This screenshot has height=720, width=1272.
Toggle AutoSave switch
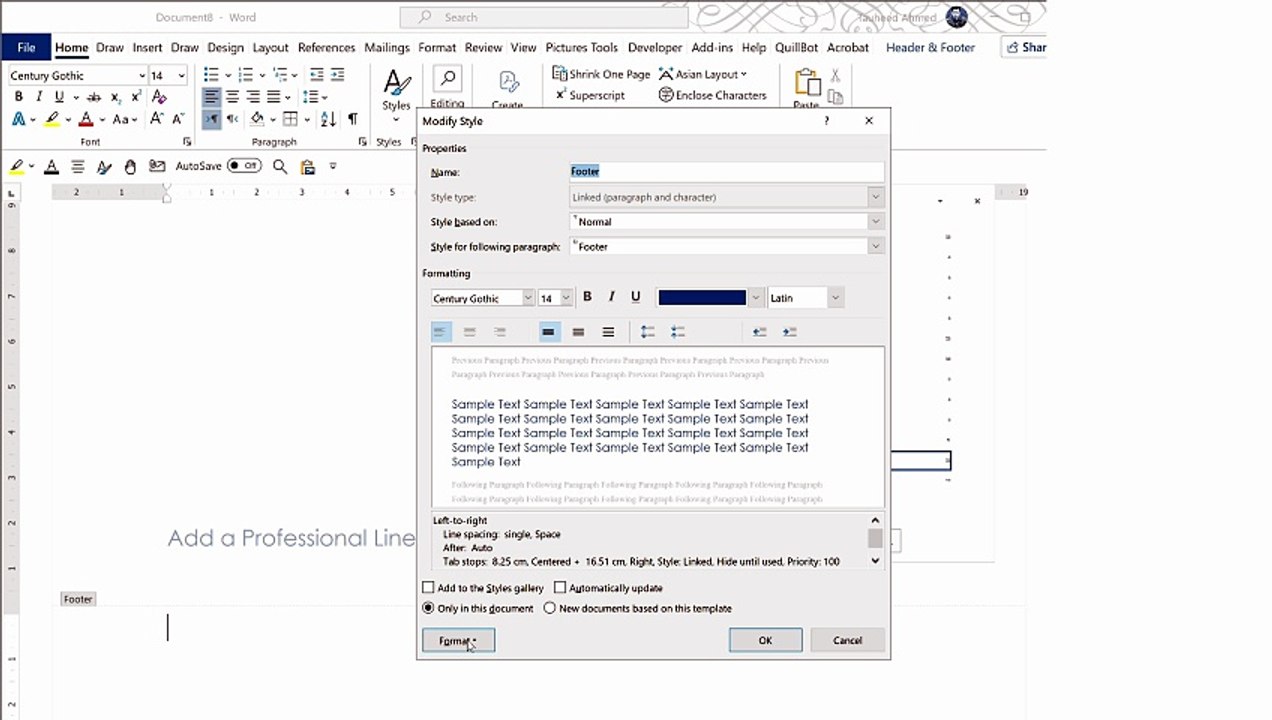tap(244, 166)
